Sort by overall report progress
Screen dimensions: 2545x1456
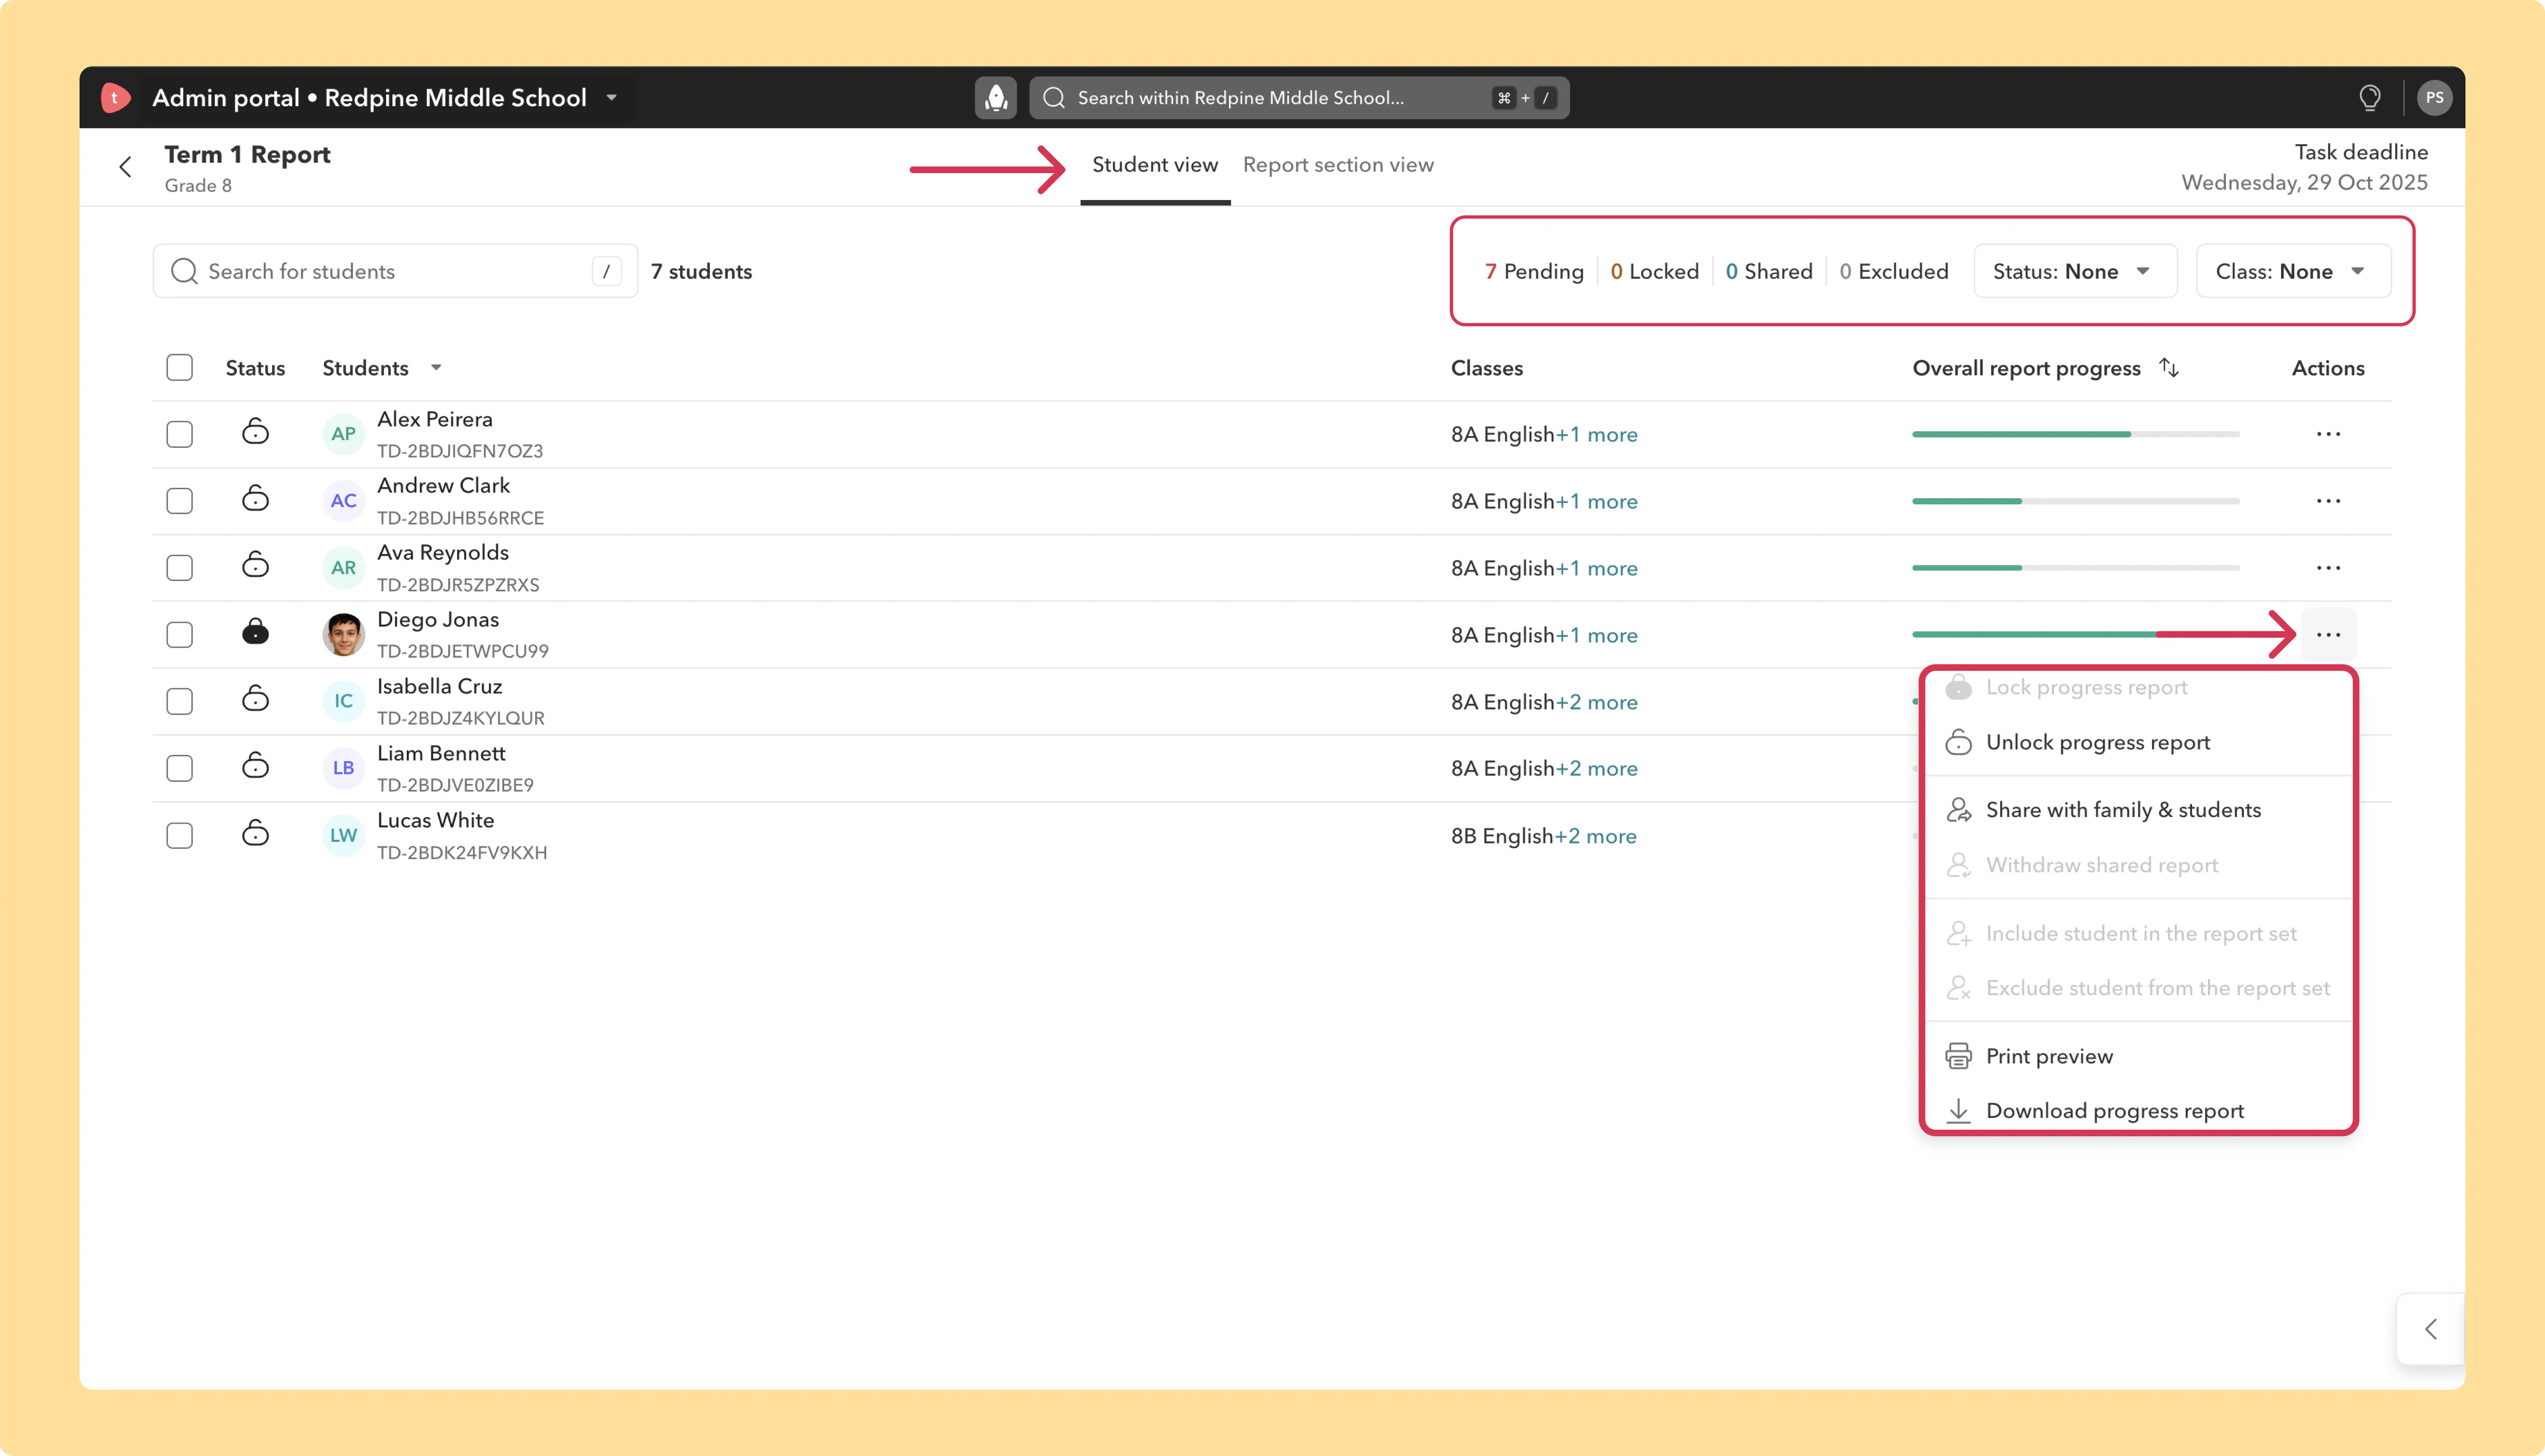coord(2168,368)
